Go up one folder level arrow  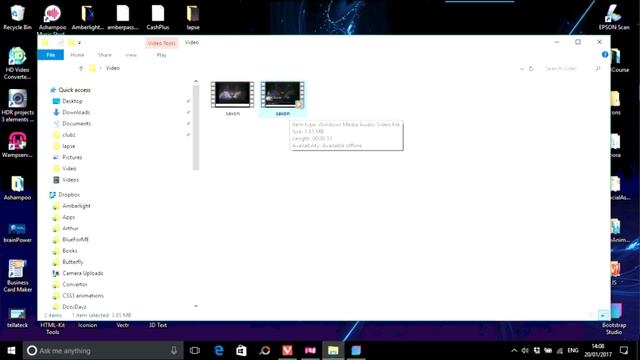[x=81, y=68]
